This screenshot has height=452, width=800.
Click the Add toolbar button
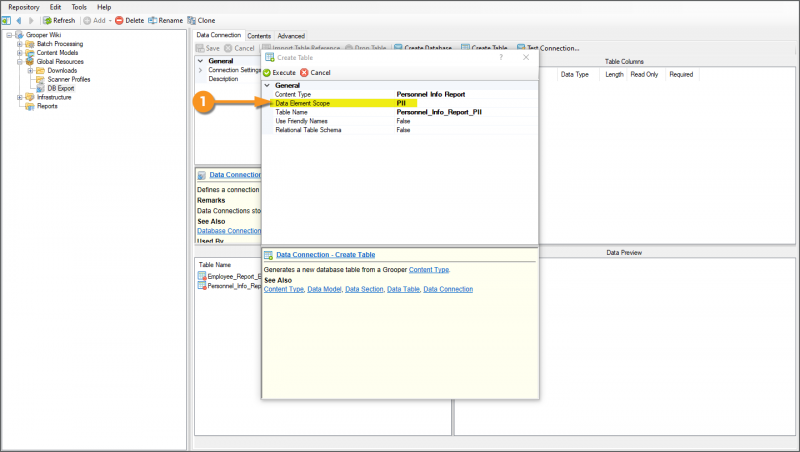pyautogui.click(x=95, y=20)
